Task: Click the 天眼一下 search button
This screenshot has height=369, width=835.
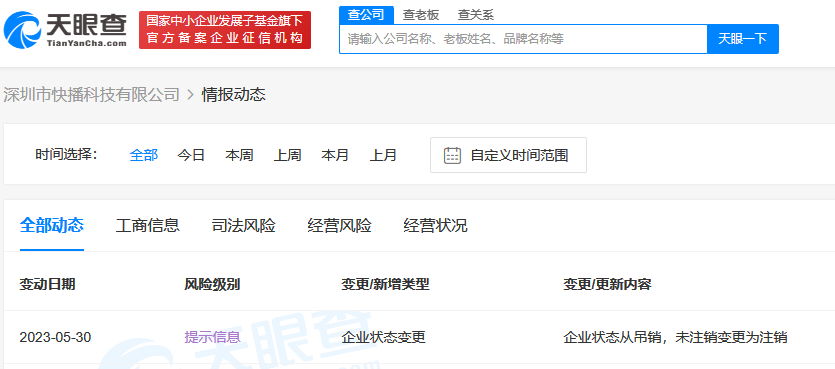Action: pyautogui.click(x=742, y=39)
